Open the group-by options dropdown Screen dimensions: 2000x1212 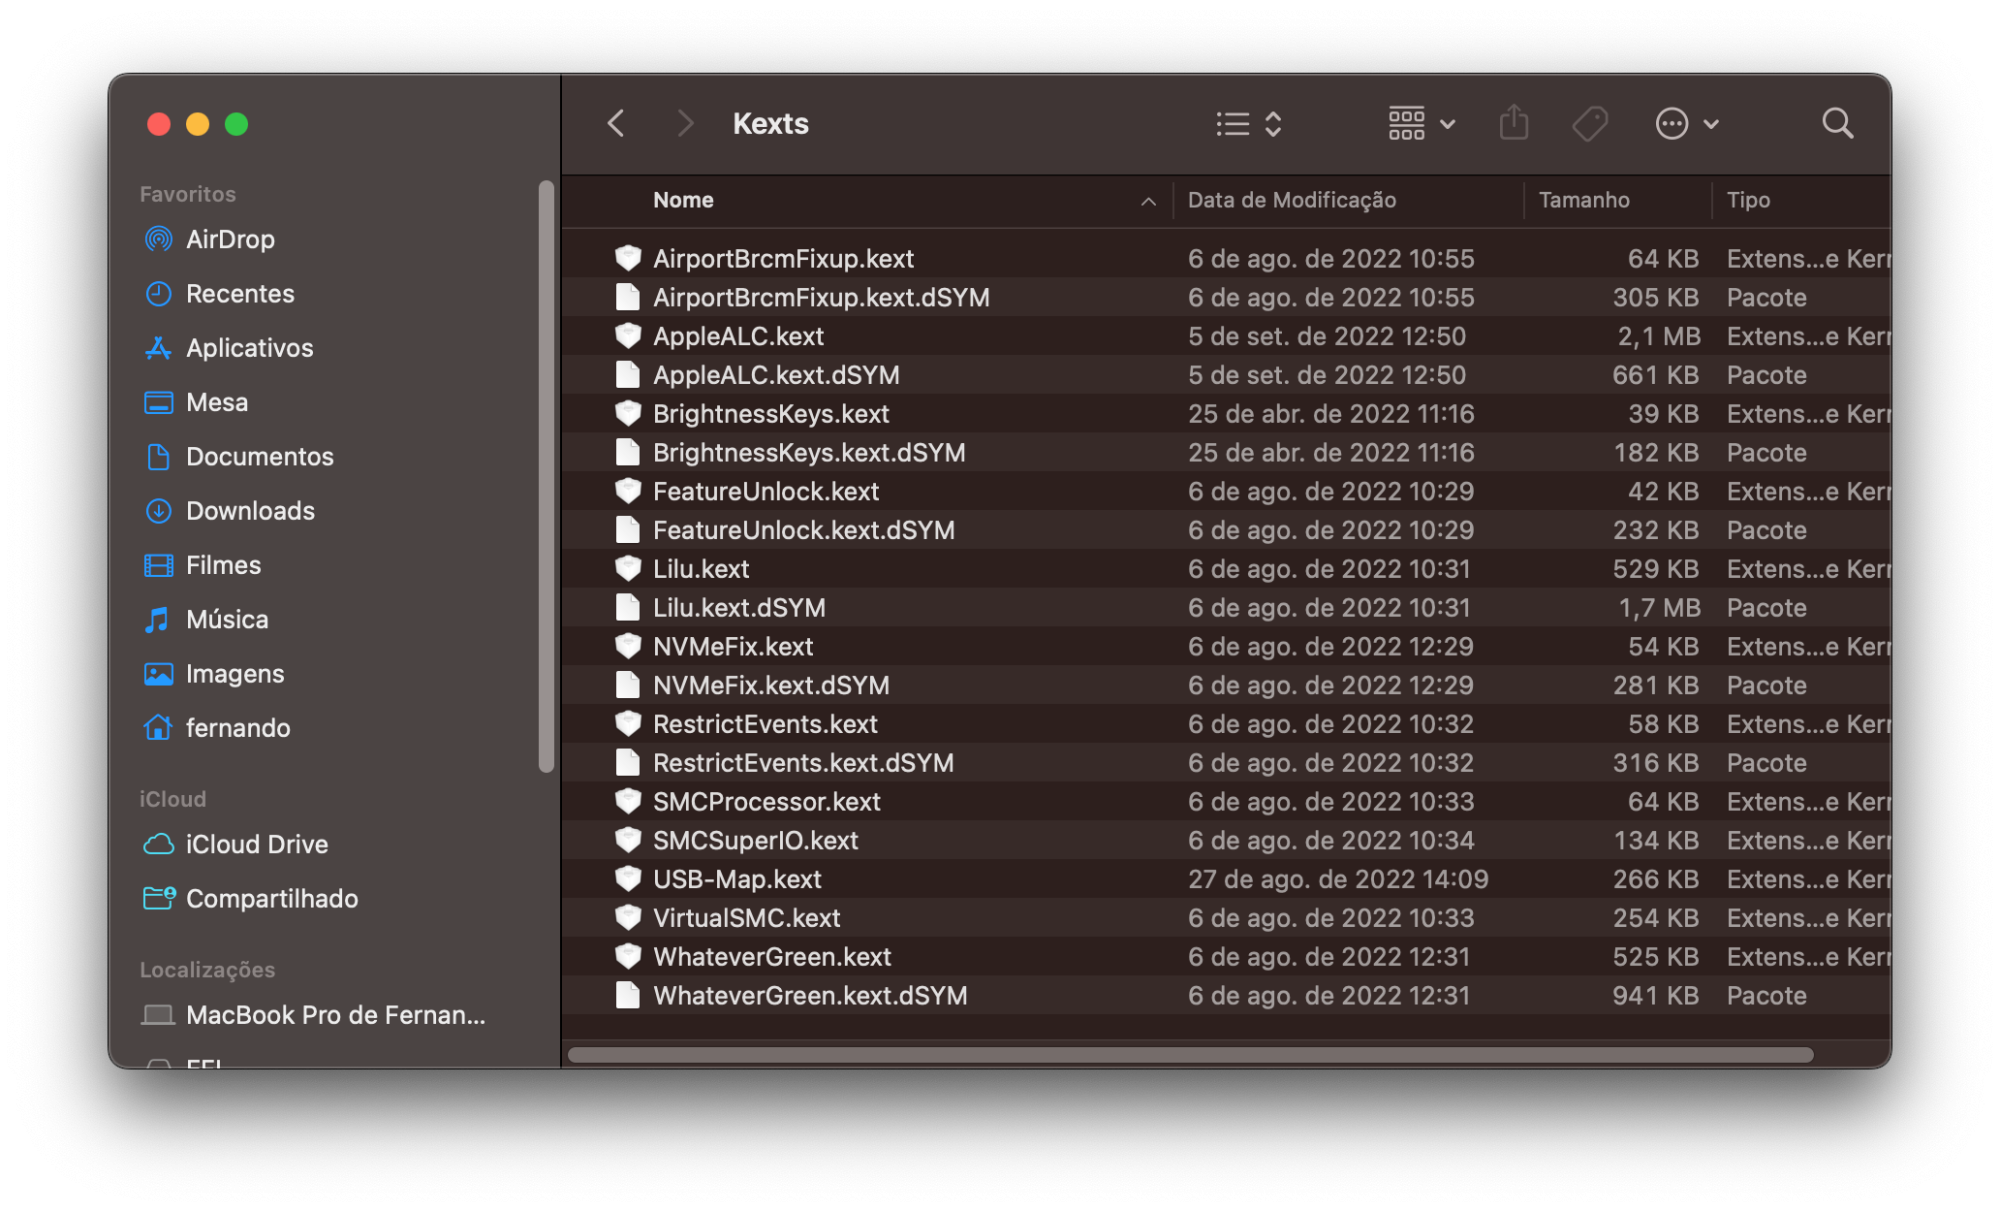pyautogui.click(x=1421, y=124)
